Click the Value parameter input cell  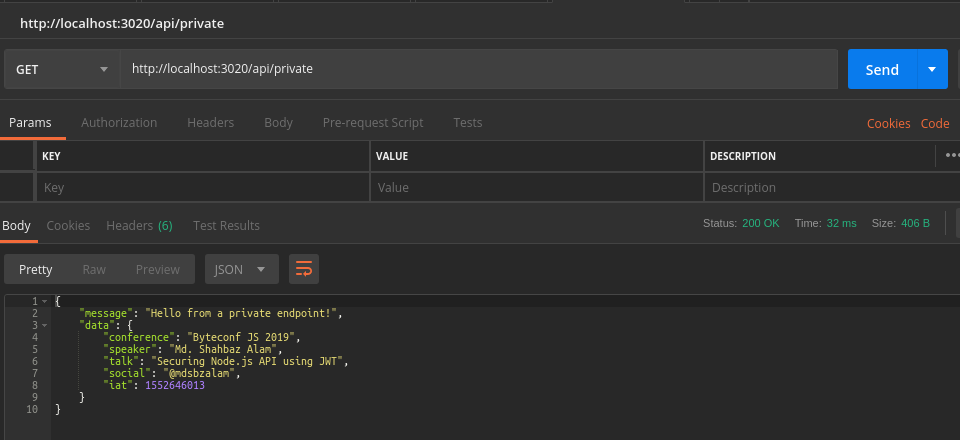[x=537, y=187]
